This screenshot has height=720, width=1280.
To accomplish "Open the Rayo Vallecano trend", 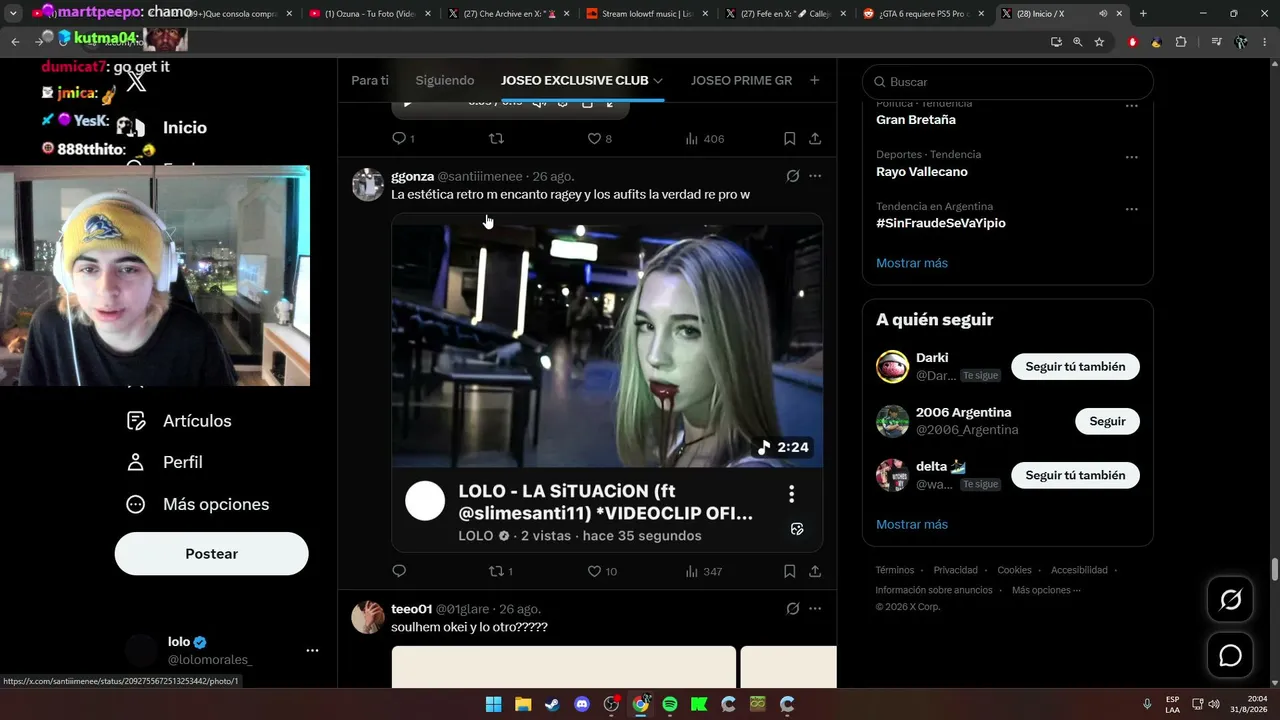I will tap(922, 171).
